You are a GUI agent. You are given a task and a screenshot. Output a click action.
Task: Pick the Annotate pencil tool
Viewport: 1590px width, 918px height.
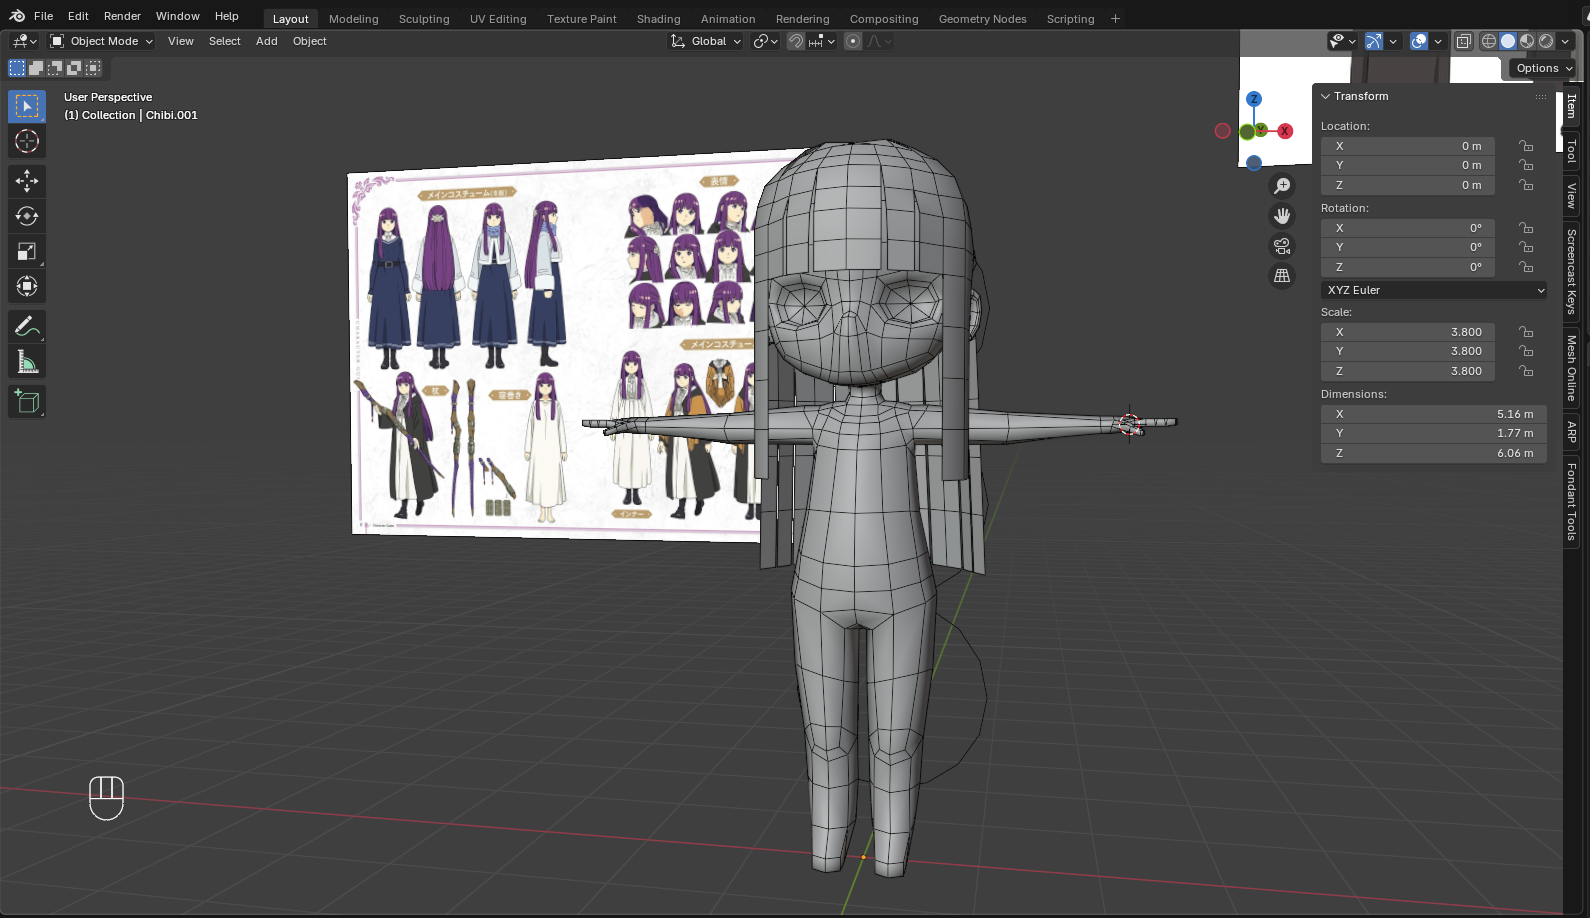[x=27, y=327]
